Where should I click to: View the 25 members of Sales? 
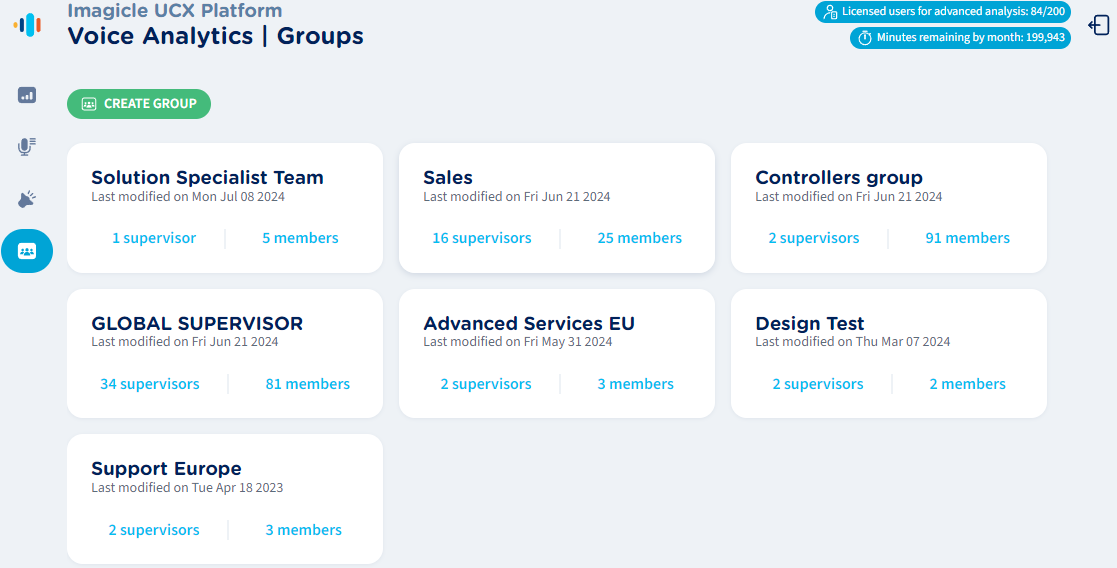(639, 238)
